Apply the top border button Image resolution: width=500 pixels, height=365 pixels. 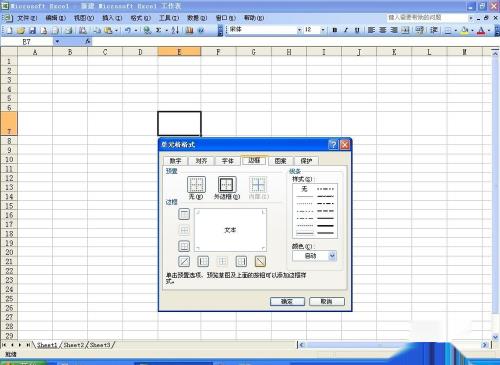tap(184, 214)
